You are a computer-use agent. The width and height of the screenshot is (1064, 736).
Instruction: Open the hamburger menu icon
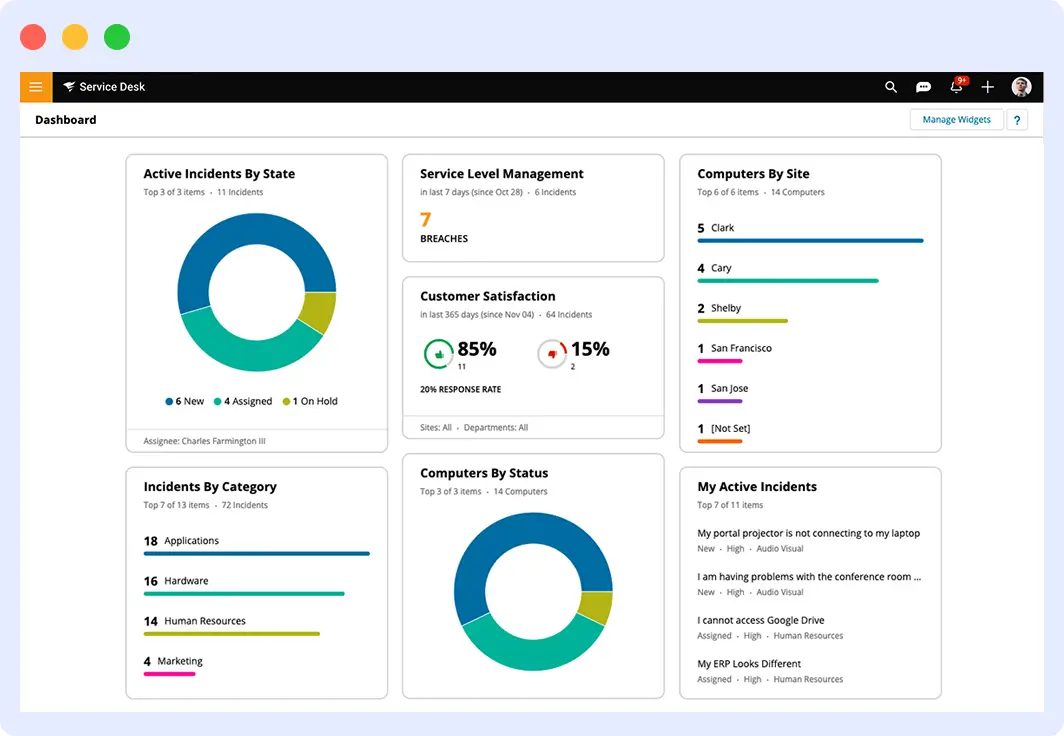click(35, 87)
